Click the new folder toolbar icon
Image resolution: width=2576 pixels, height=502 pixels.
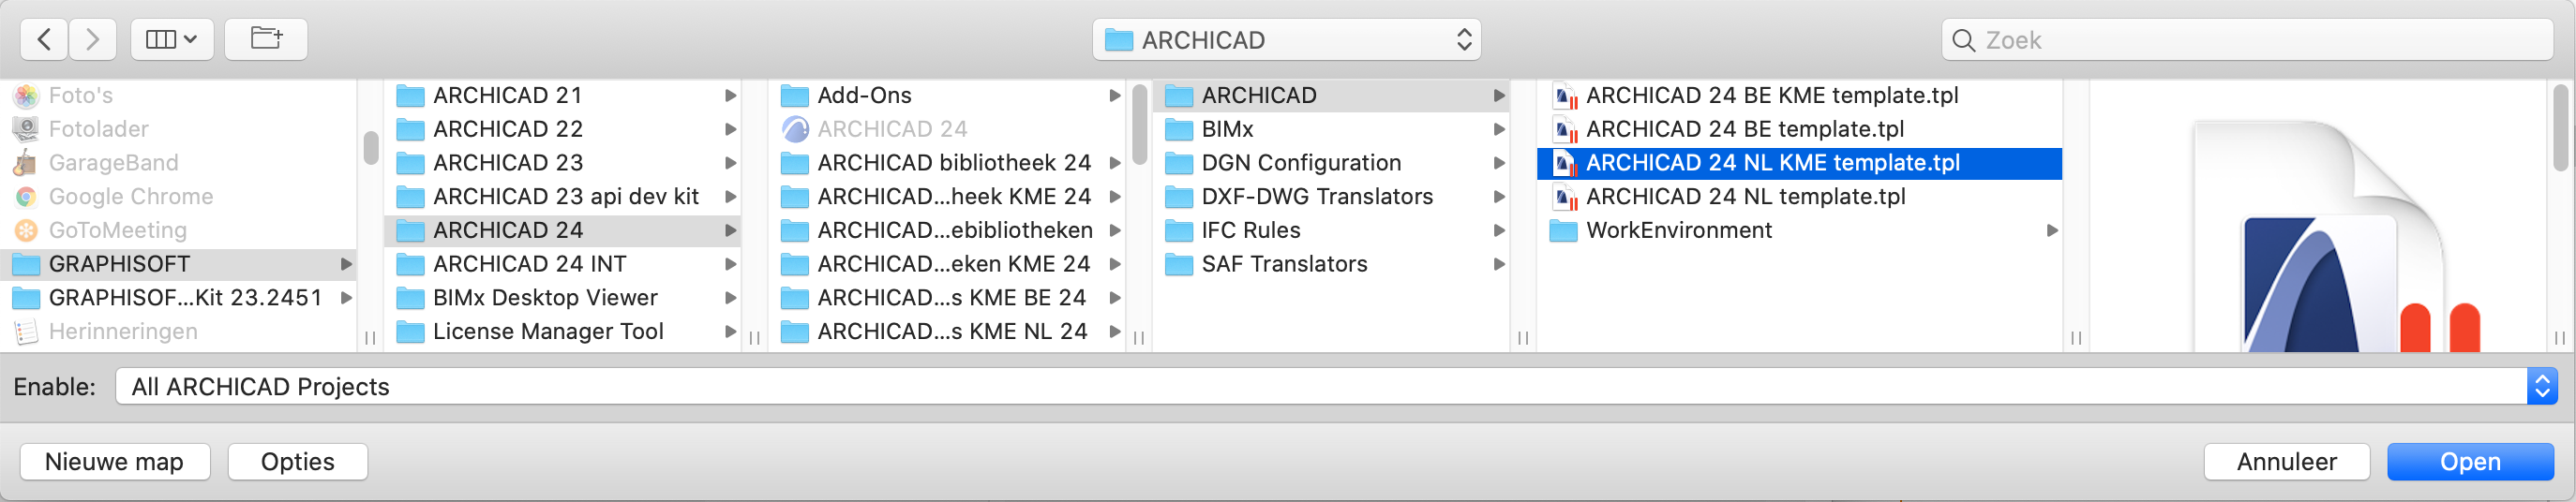coord(266,39)
